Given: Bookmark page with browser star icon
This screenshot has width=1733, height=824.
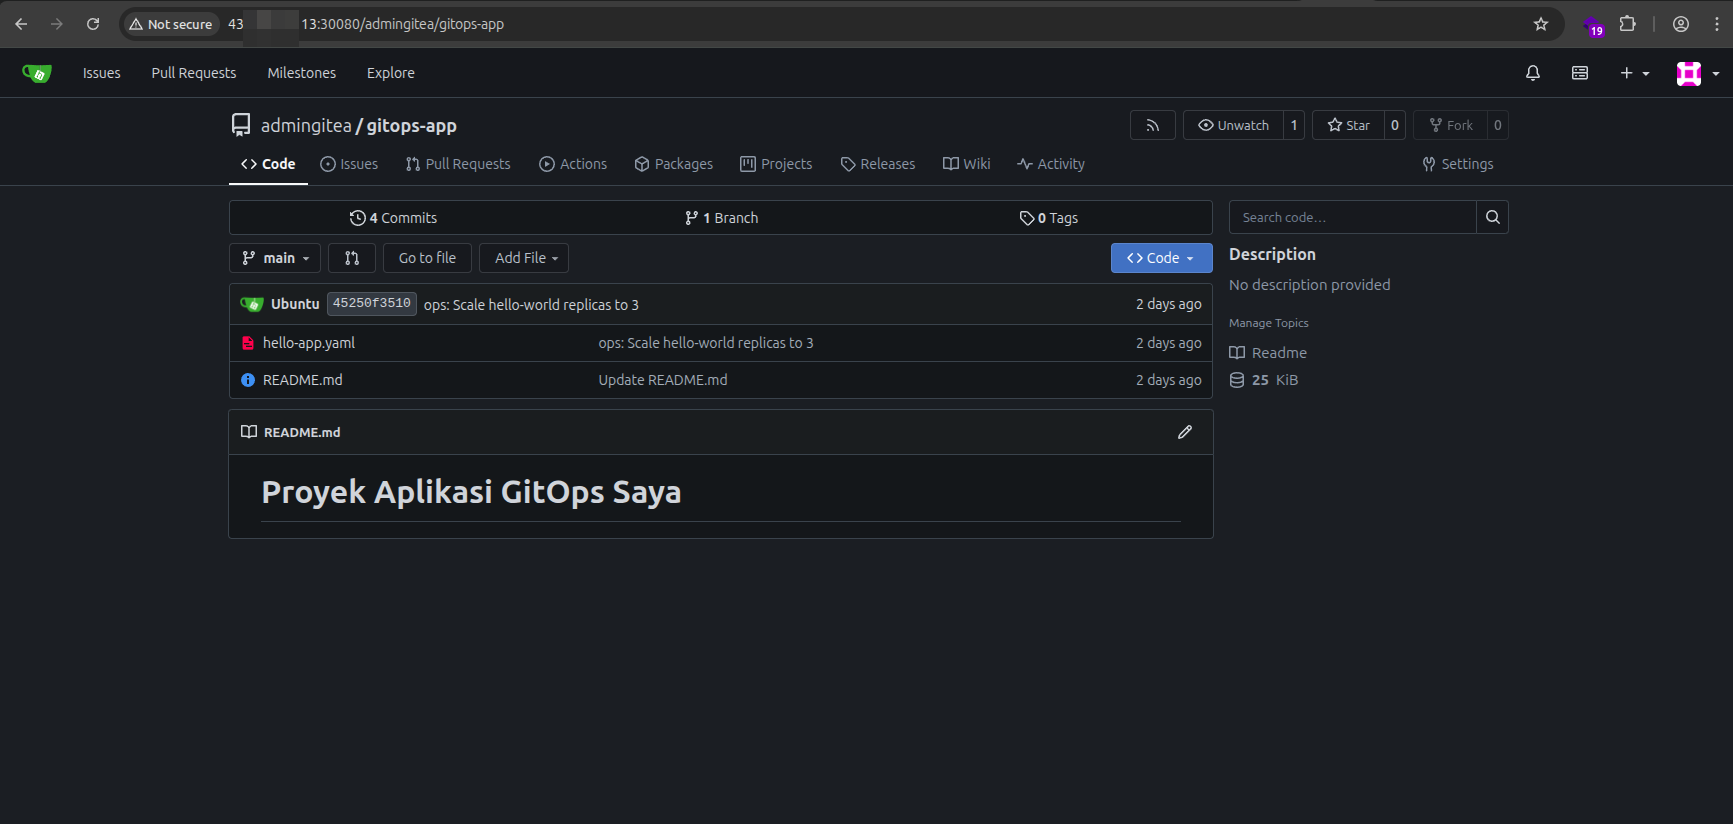Looking at the screenshot, I should [x=1540, y=24].
